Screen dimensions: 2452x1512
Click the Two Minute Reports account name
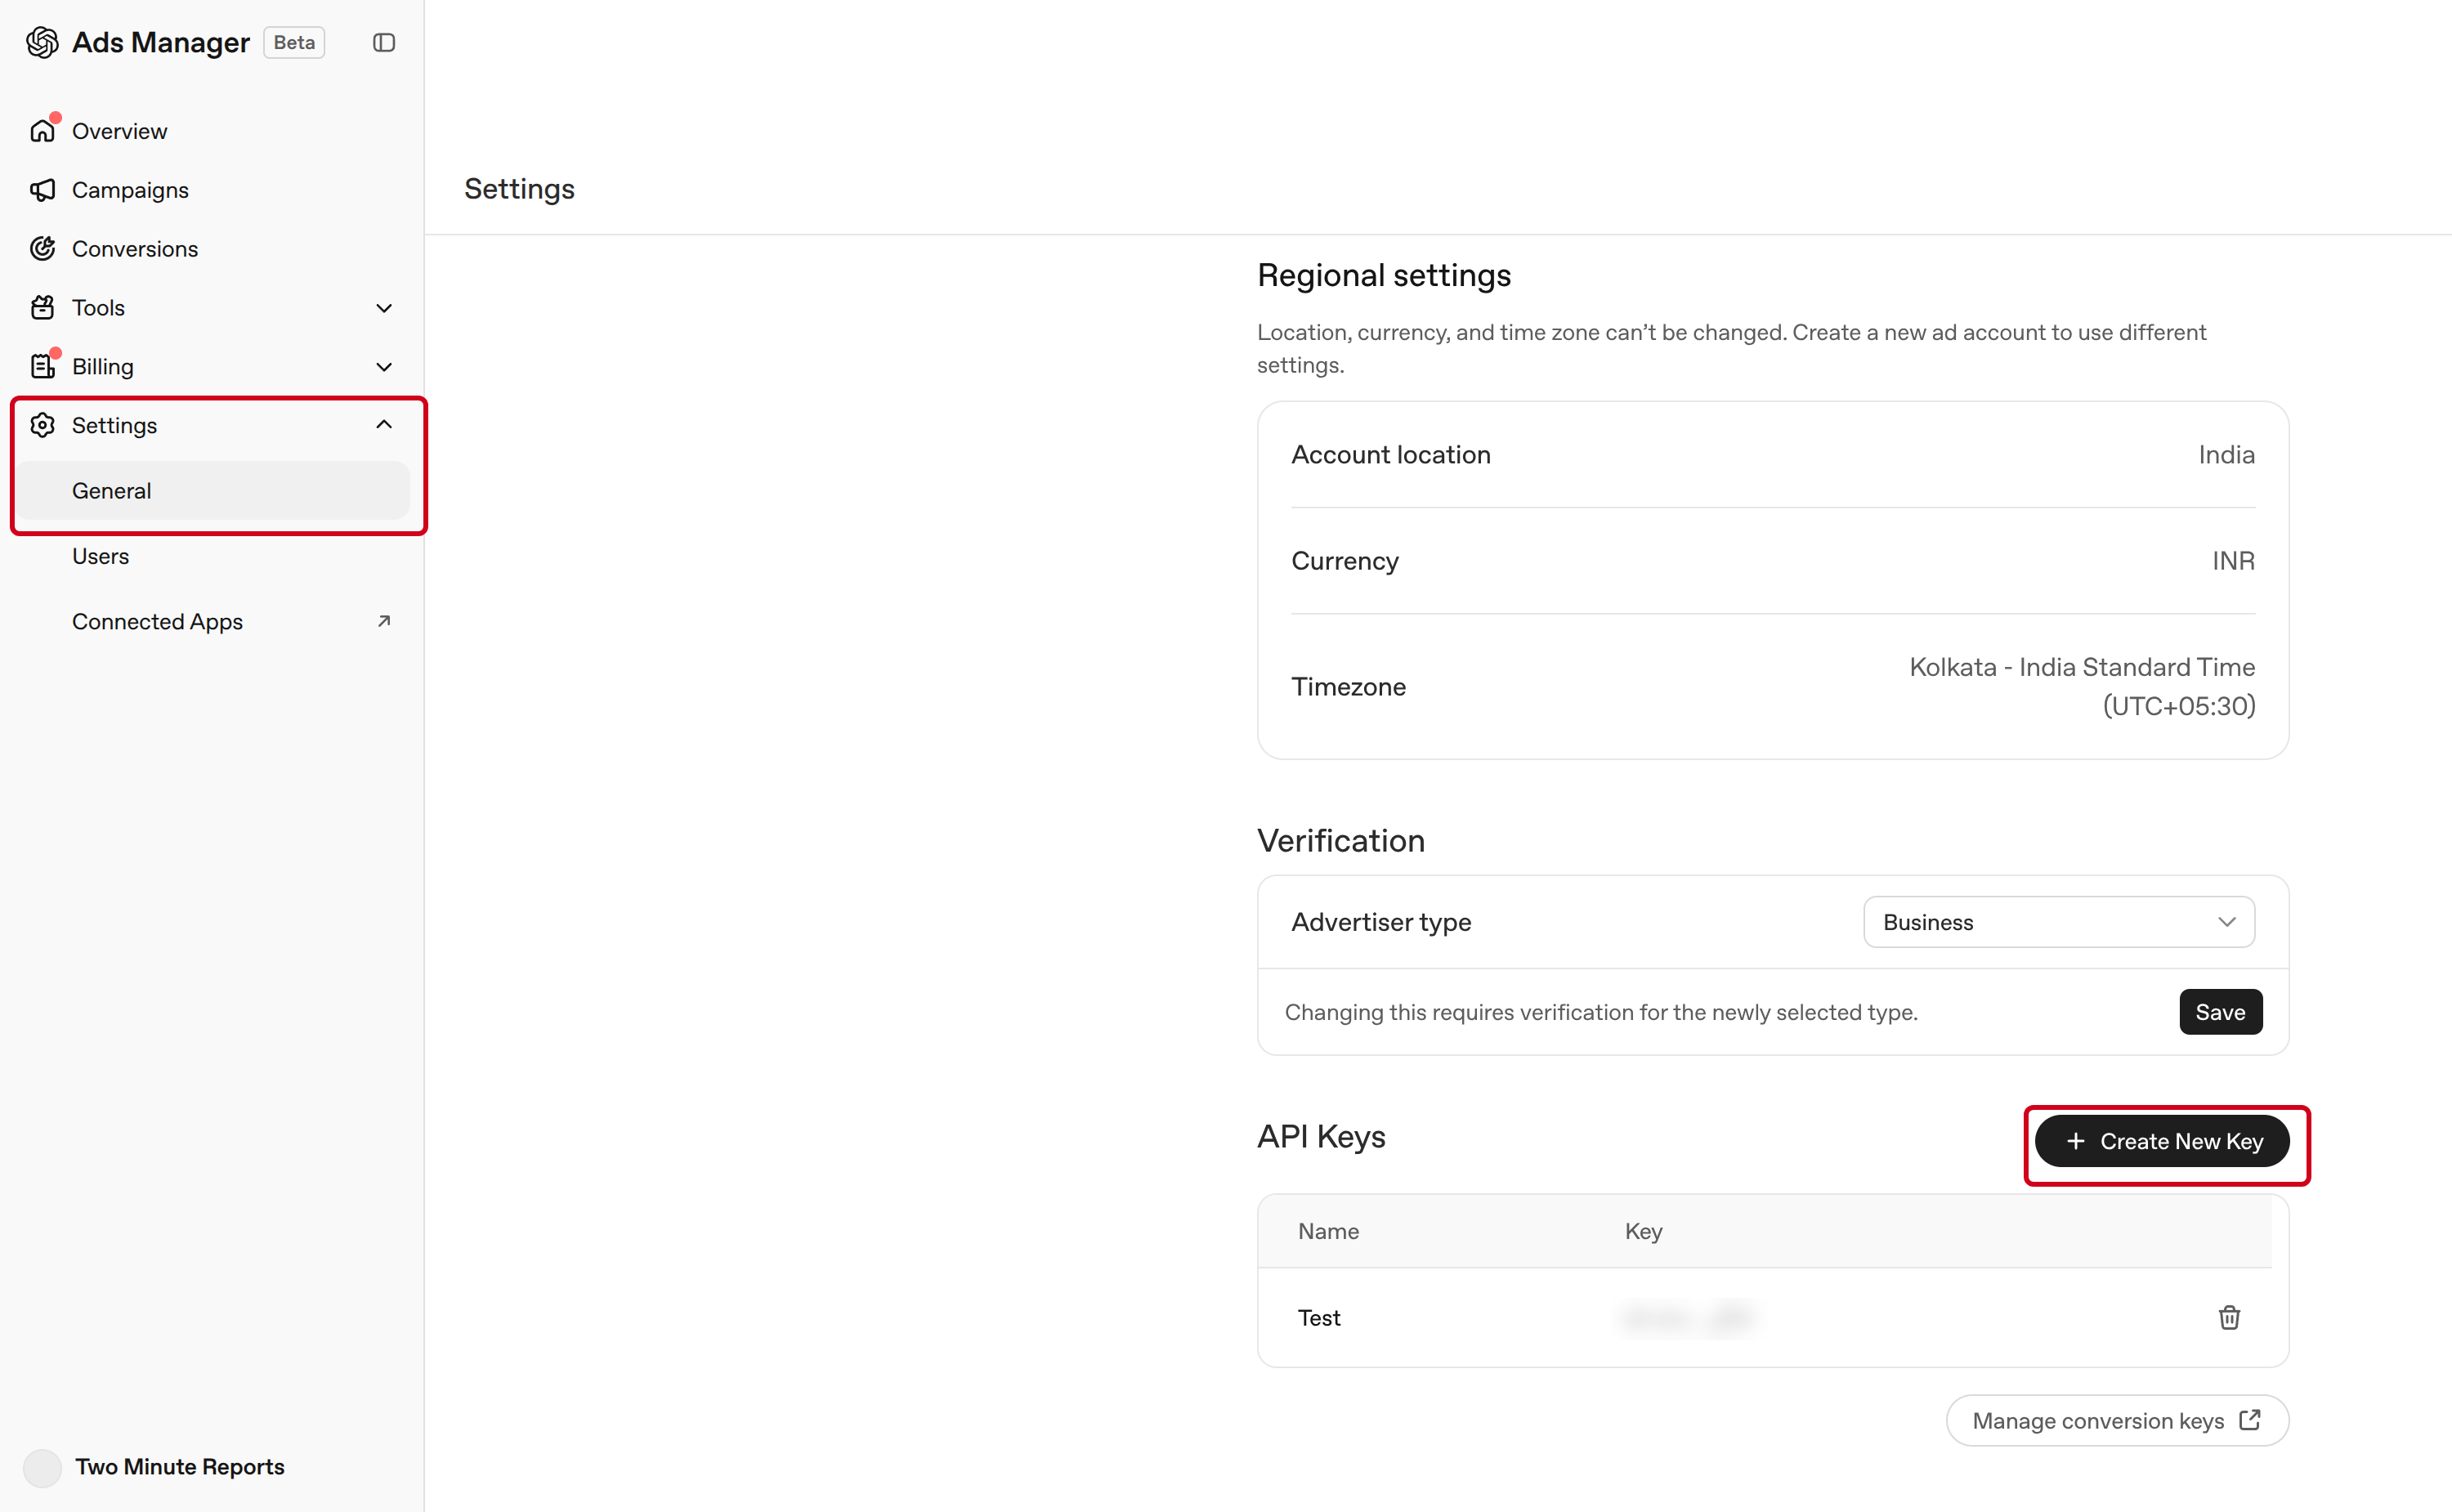pos(180,1467)
